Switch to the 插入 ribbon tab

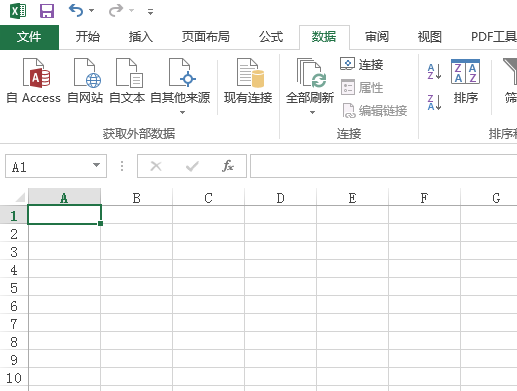141,37
